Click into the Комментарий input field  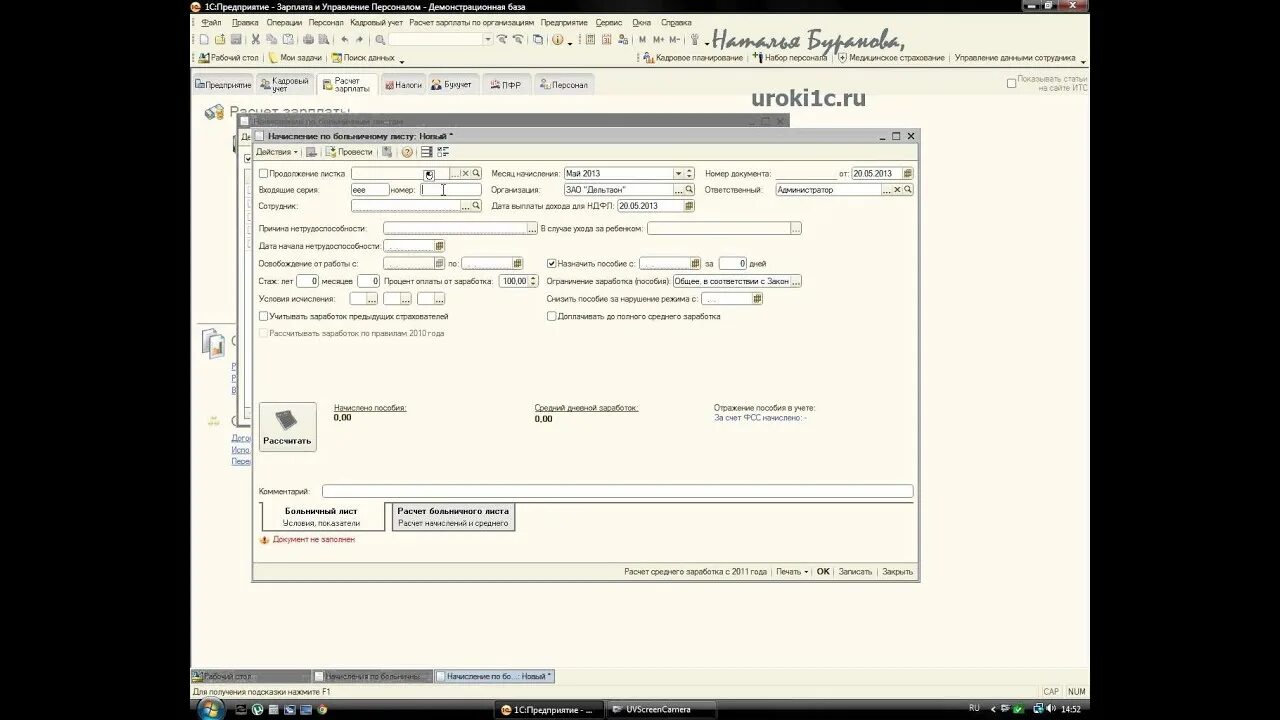617,491
